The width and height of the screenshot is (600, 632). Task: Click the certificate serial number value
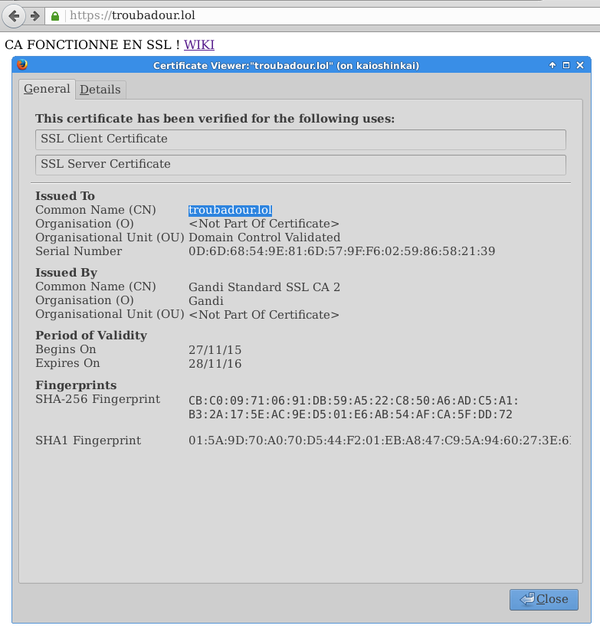tap(341, 251)
